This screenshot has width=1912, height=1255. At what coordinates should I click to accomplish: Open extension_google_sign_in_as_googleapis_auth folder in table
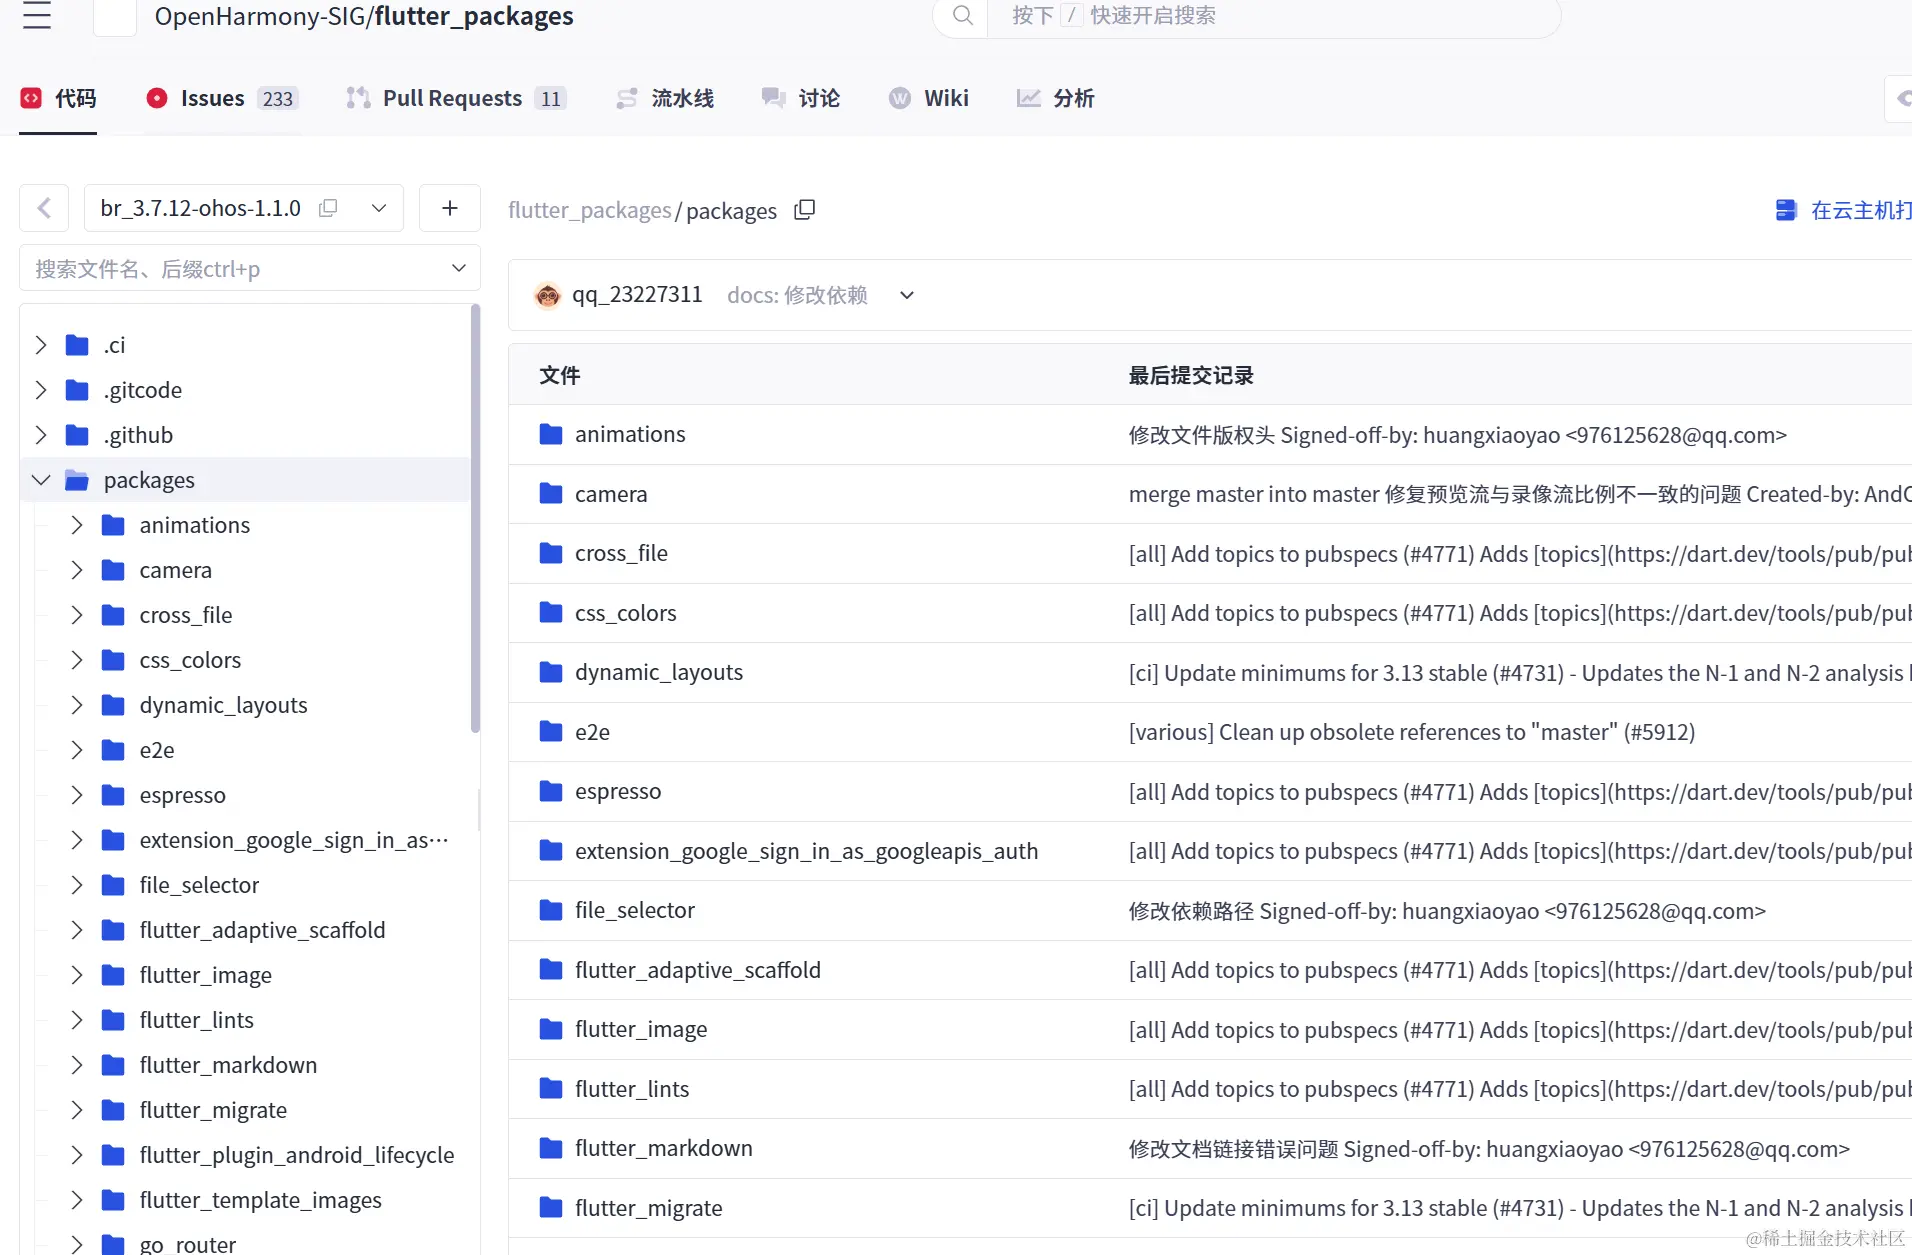pyautogui.click(x=806, y=851)
